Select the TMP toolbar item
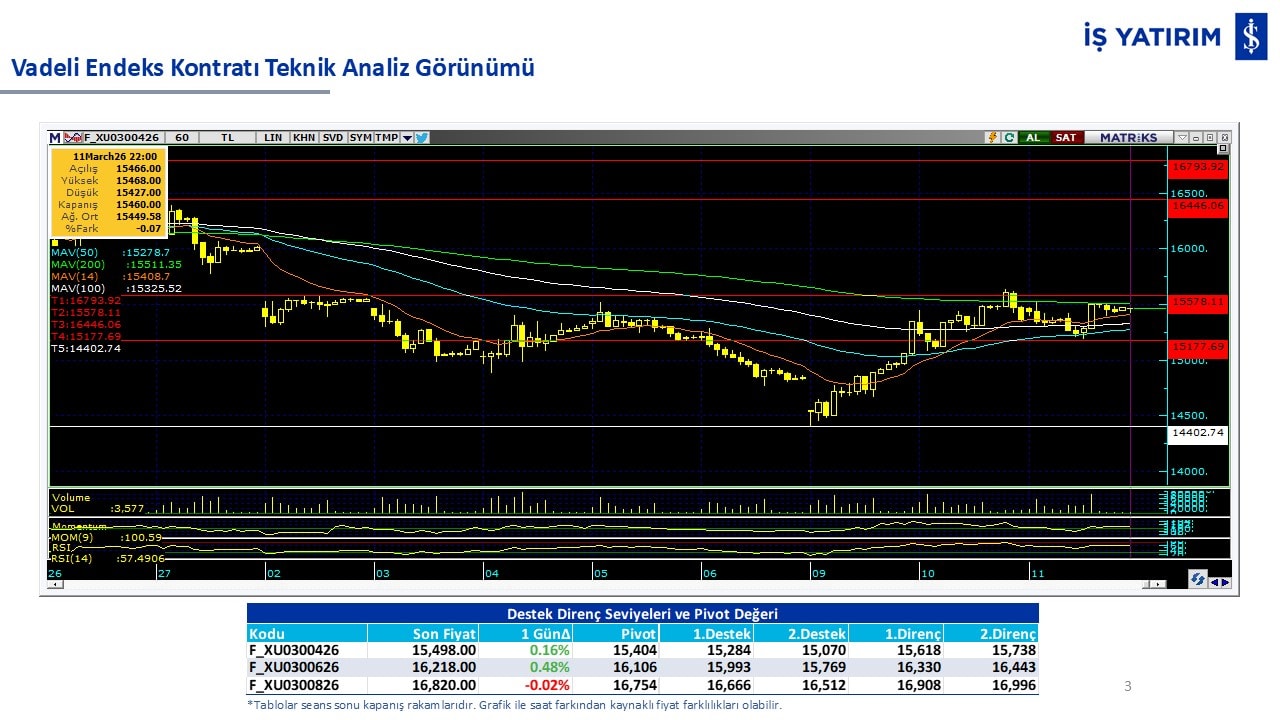 [386, 138]
